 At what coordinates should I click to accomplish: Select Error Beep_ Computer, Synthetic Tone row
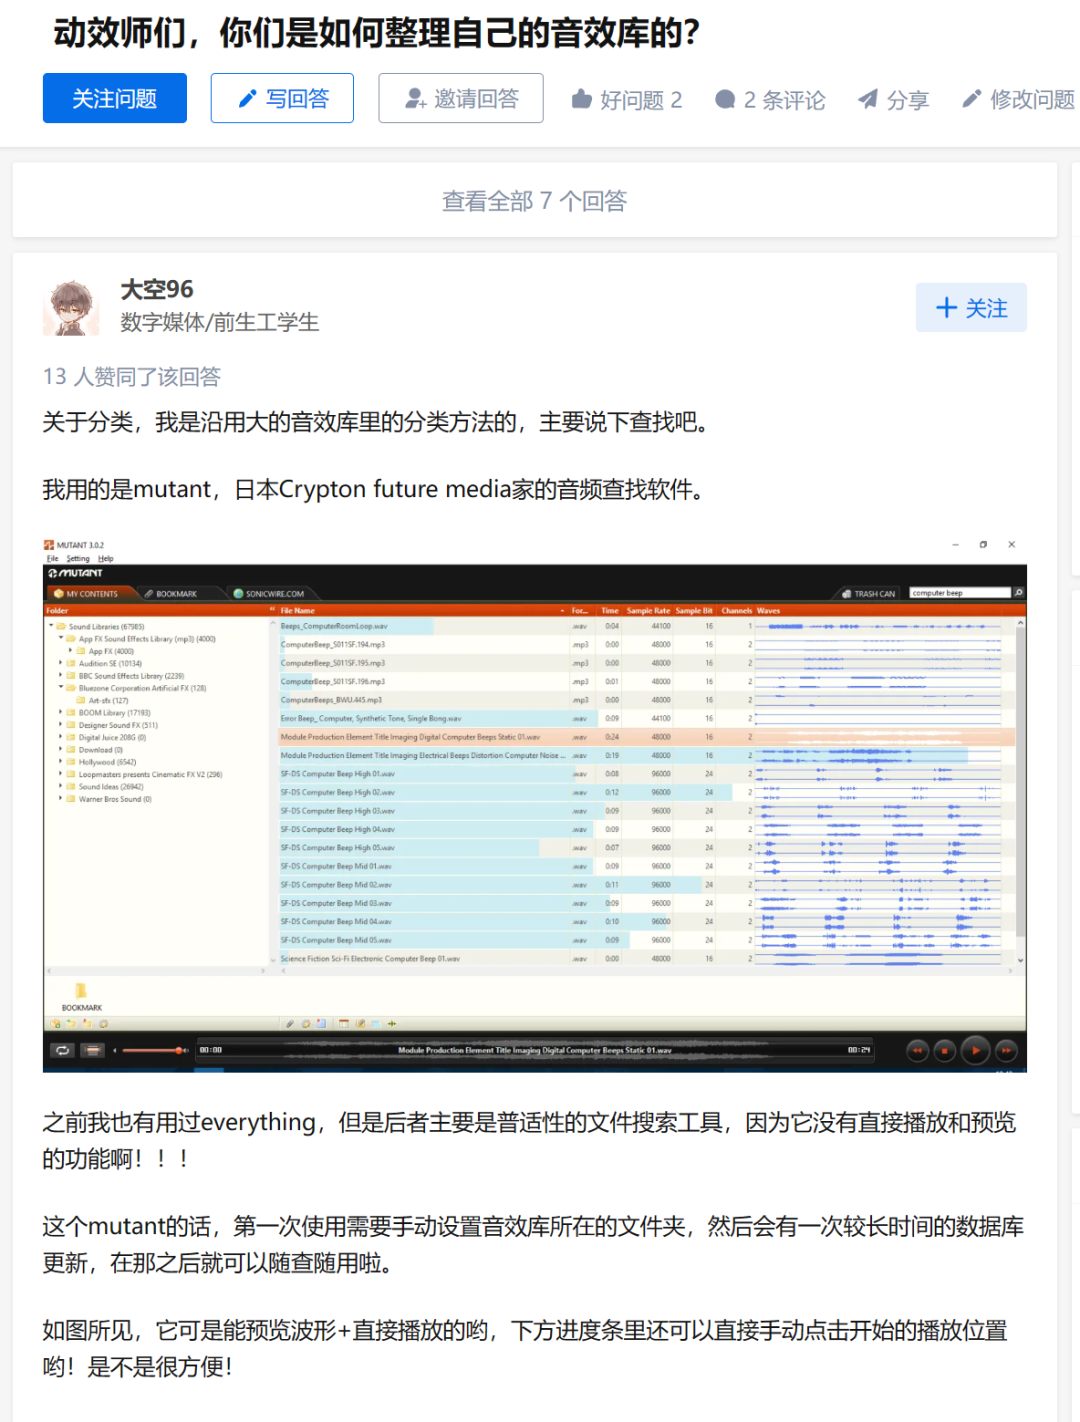pos(646,718)
